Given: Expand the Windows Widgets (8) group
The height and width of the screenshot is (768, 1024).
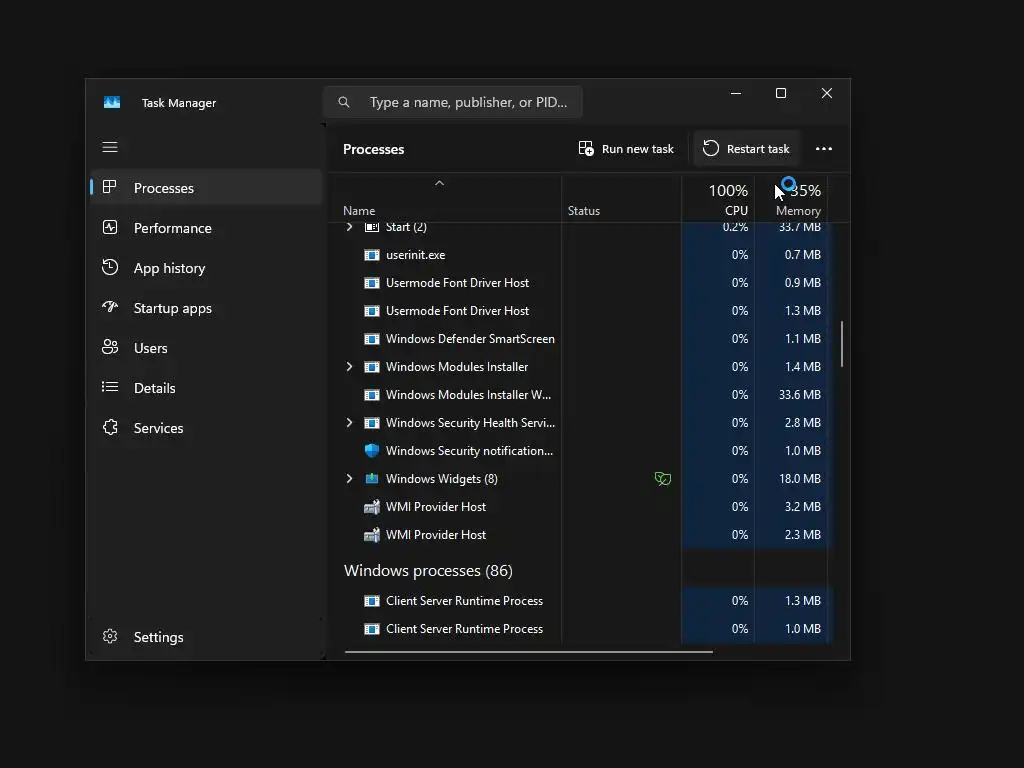Looking at the screenshot, I should click(x=349, y=479).
